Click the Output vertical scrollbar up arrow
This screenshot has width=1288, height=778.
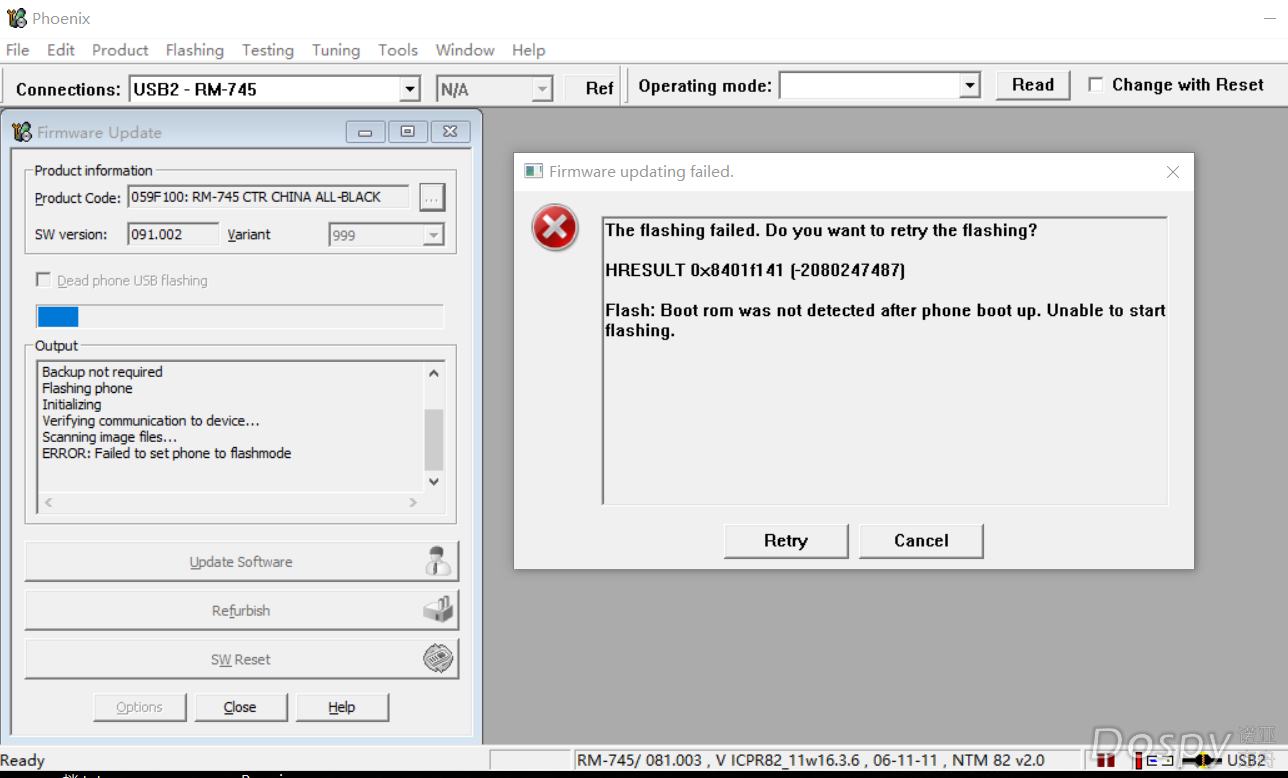[434, 373]
